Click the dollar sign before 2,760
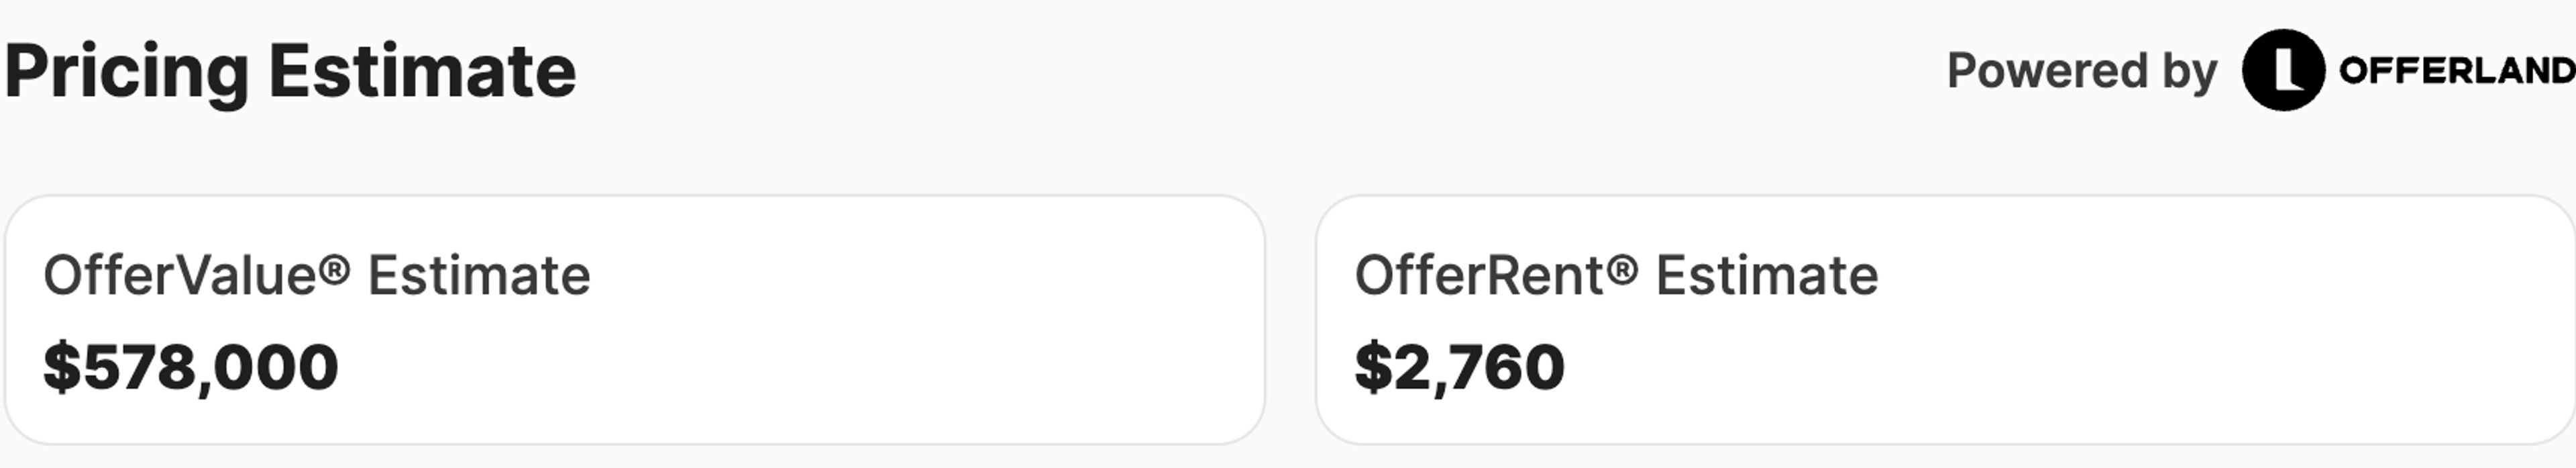2576x468 pixels. [x=1373, y=367]
